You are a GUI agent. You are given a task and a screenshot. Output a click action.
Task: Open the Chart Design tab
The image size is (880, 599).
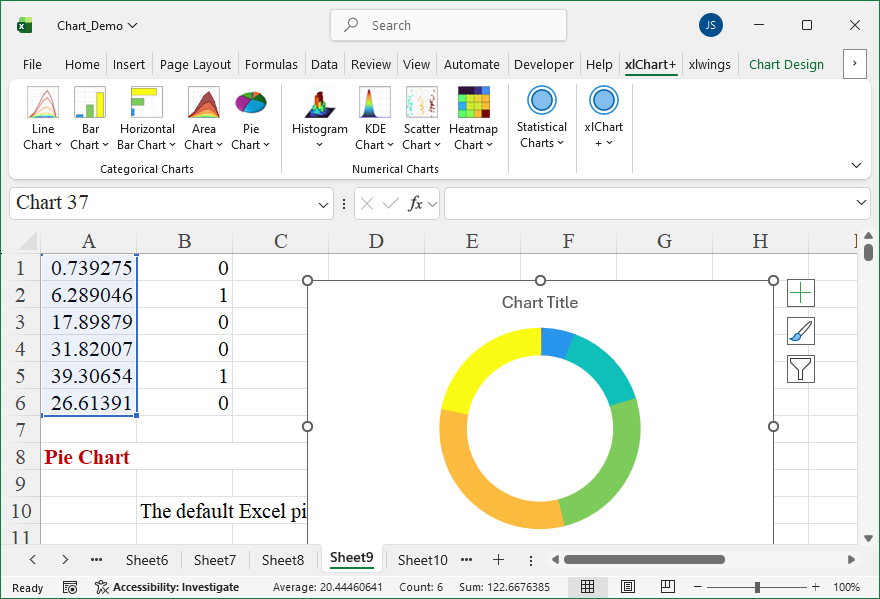[786, 64]
